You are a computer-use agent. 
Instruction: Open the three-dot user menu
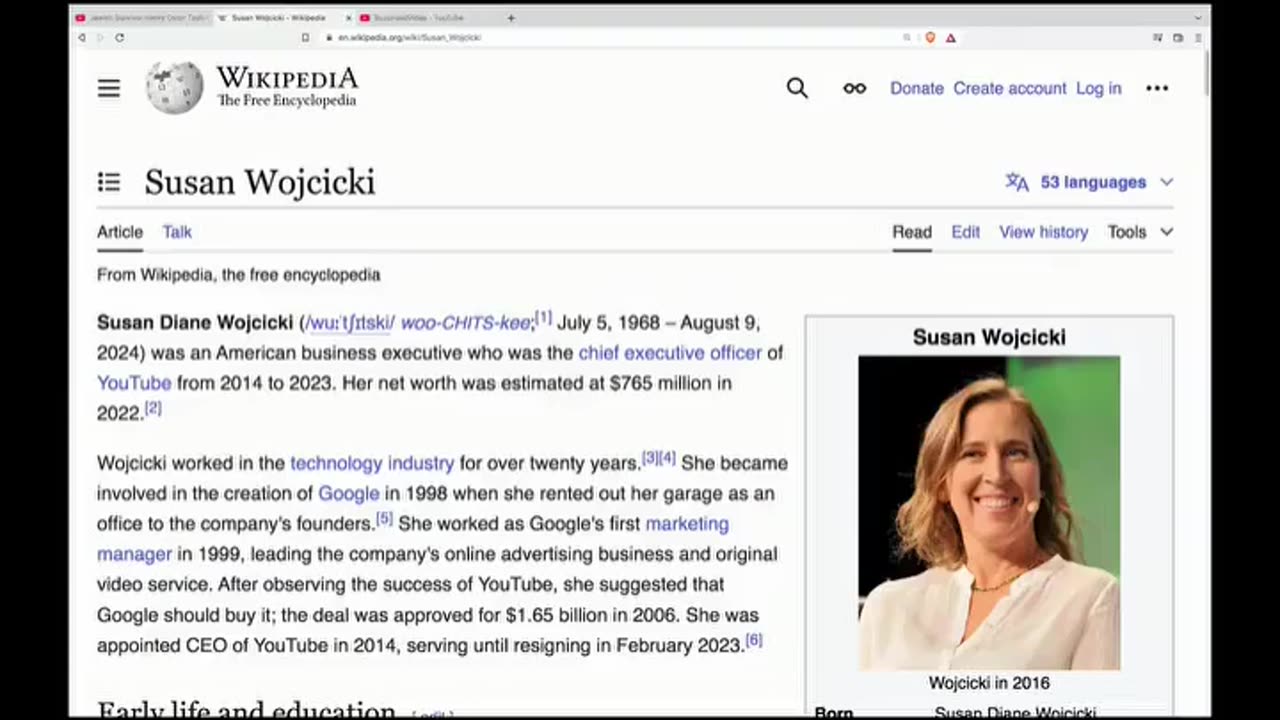click(1157, 88)
